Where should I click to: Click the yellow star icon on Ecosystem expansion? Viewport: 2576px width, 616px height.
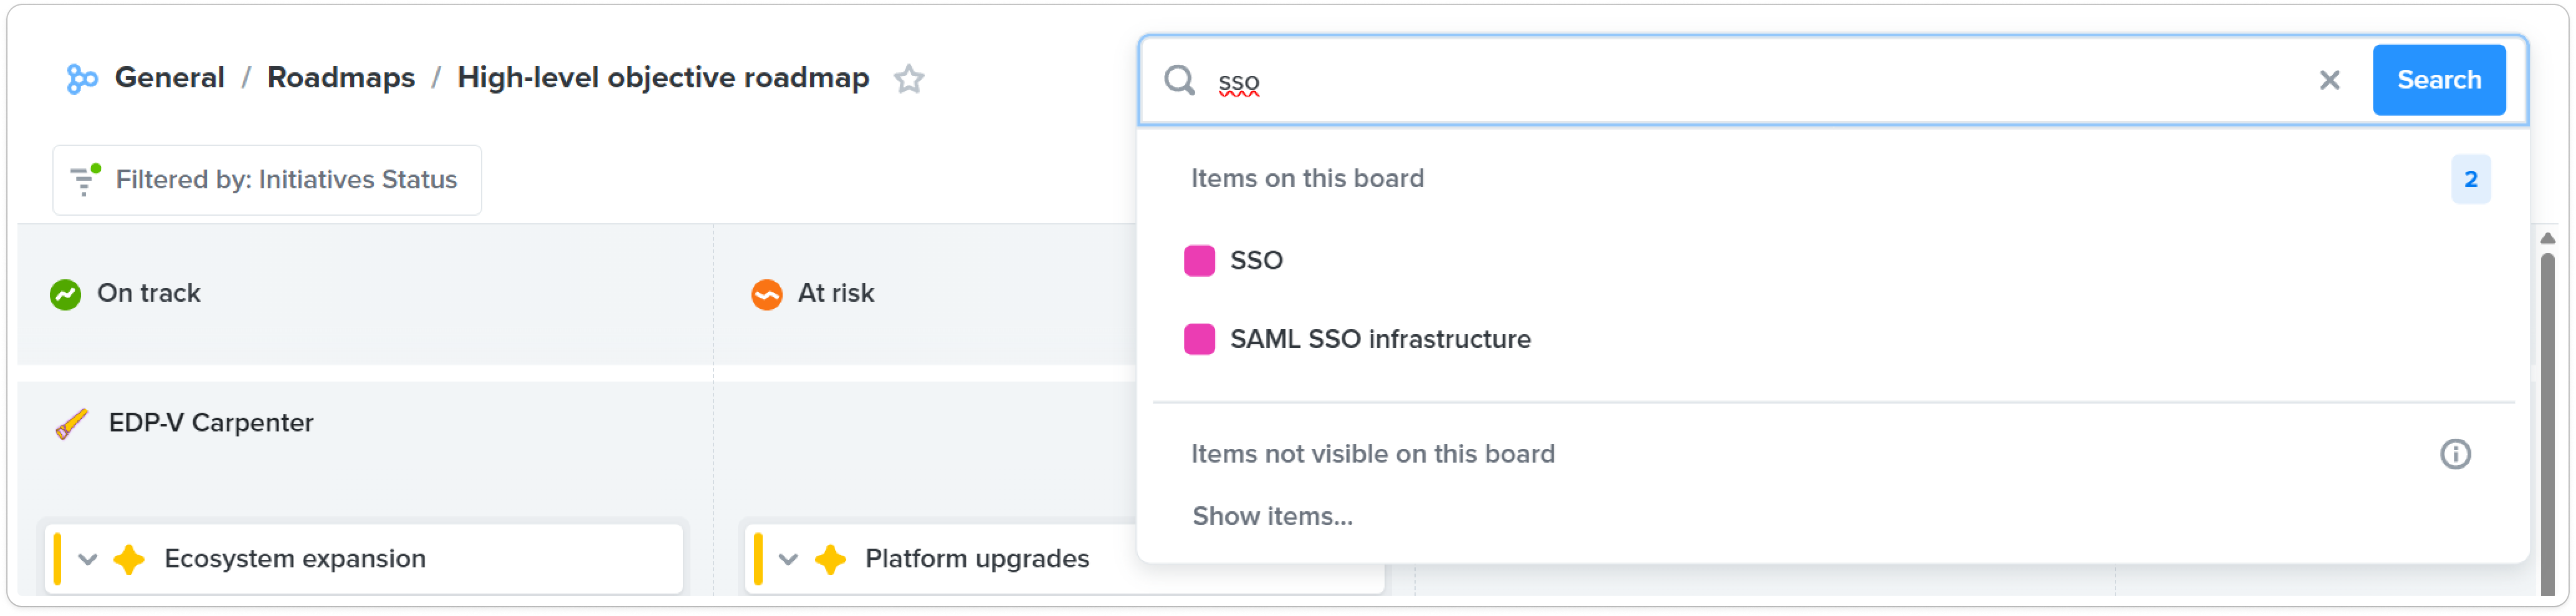click(x=129, y=560)
